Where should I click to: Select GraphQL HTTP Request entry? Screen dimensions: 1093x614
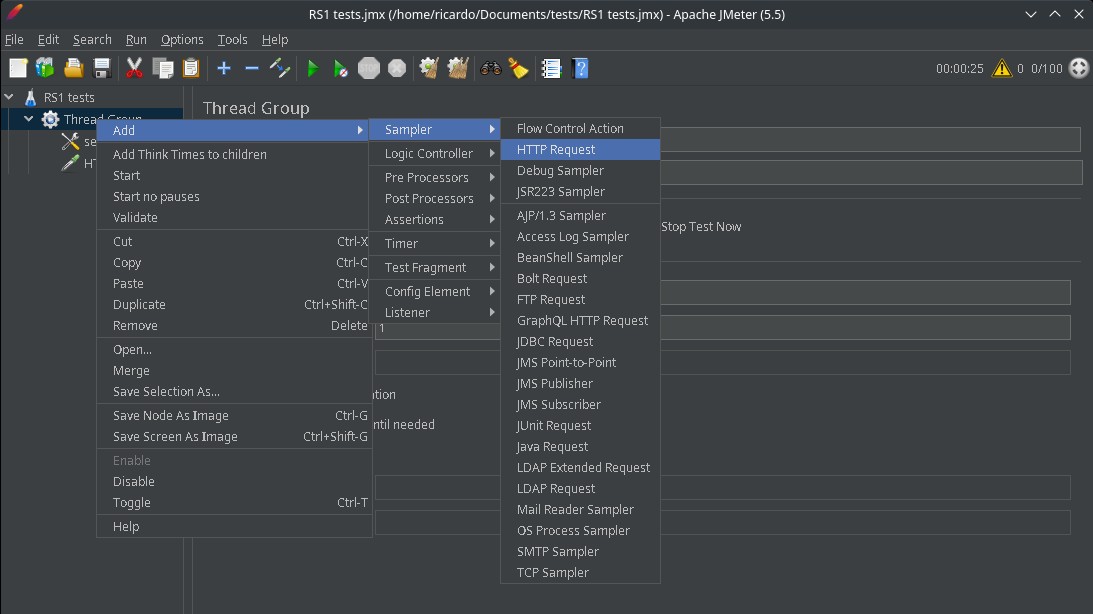pos(580,321)
